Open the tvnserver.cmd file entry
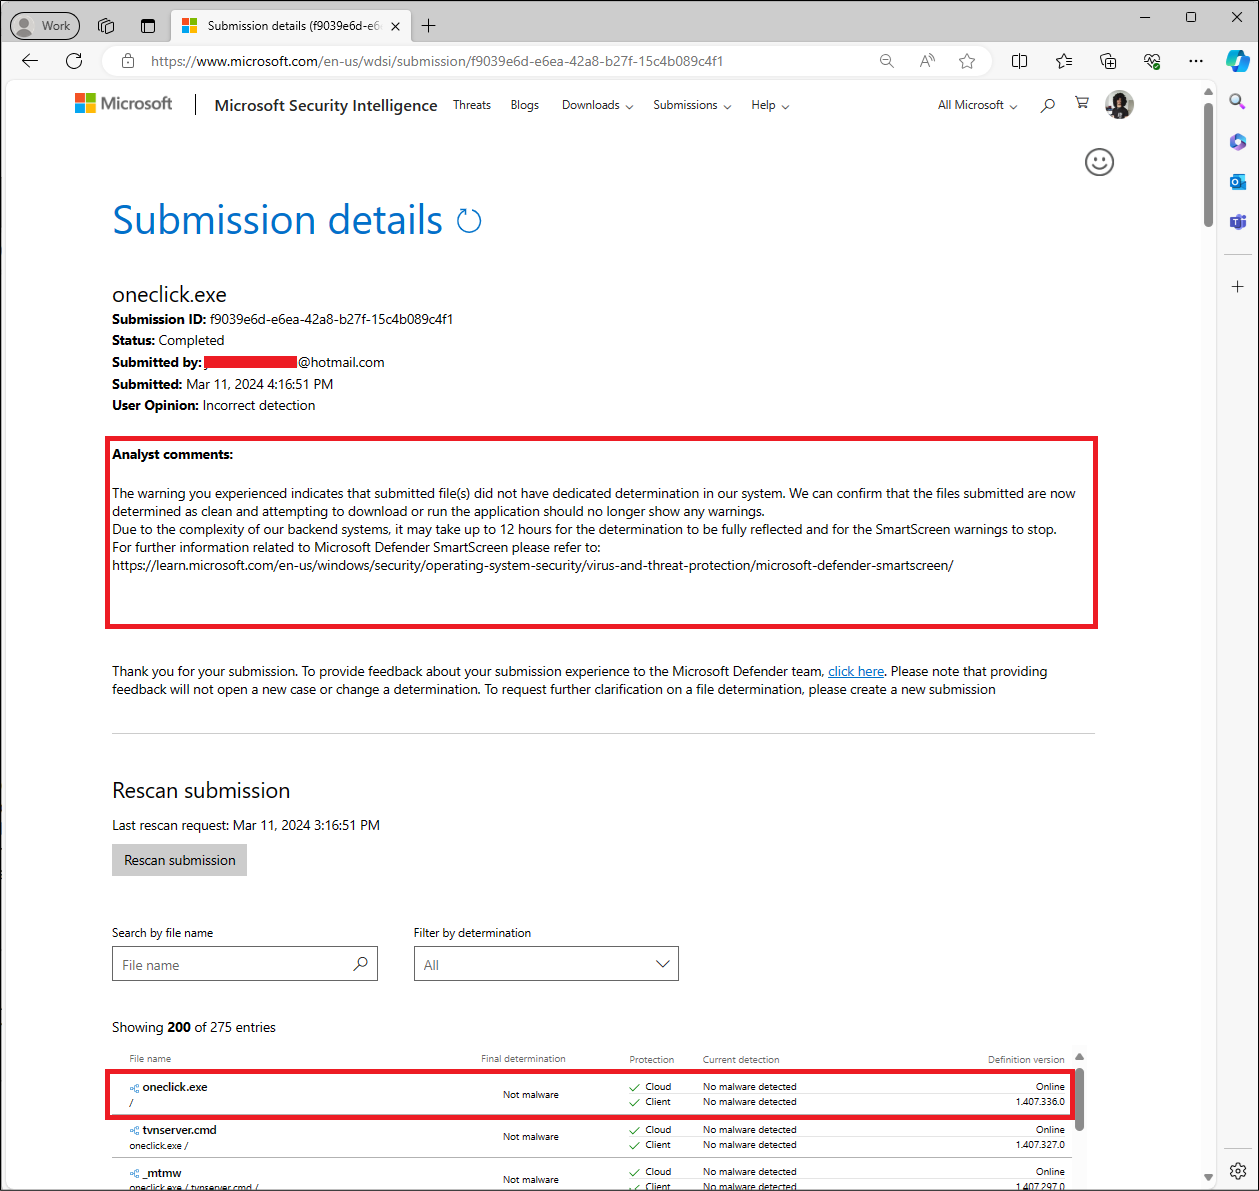 (179, 1130)
